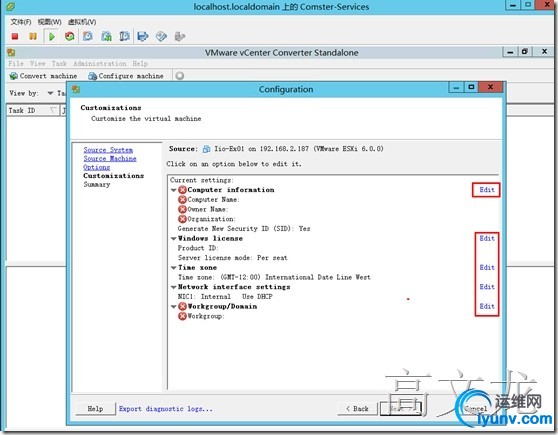This screenshot has width=558, height=435.
Task: Select the Computer information heading text
Action: [231, 190]
